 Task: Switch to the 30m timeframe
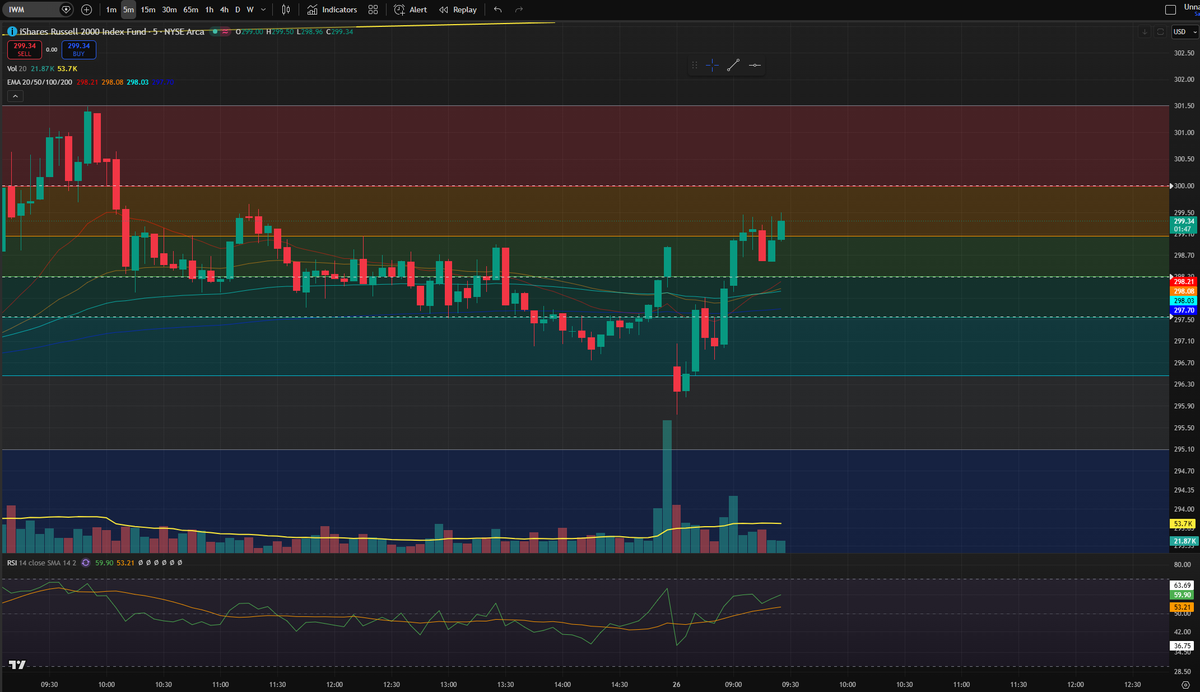[169, 9]
